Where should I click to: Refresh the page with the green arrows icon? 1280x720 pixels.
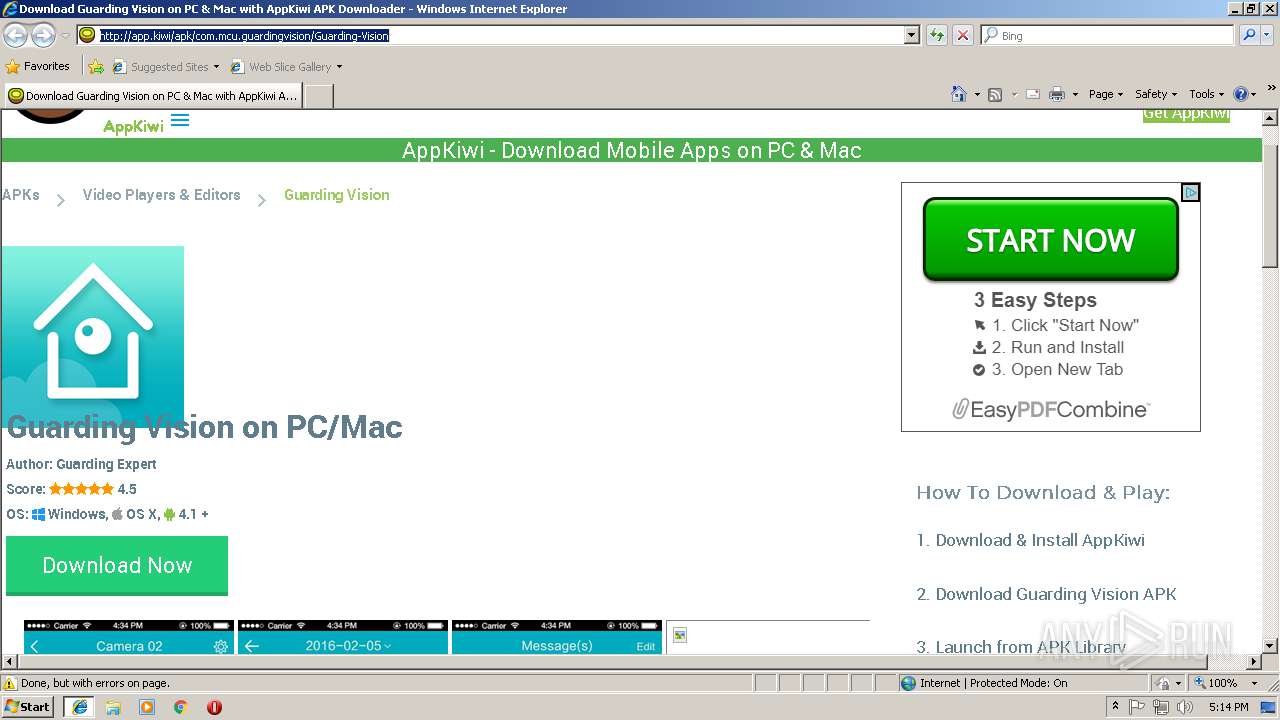[936, 35]
